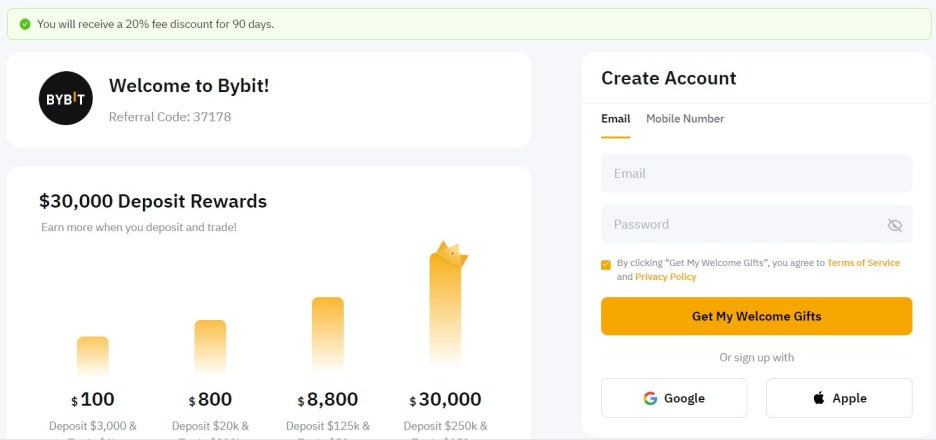Viewport: 936px width, 440px height.
Task: Click 'Deposit $20k &' text
Action: (x=210, y=426)
